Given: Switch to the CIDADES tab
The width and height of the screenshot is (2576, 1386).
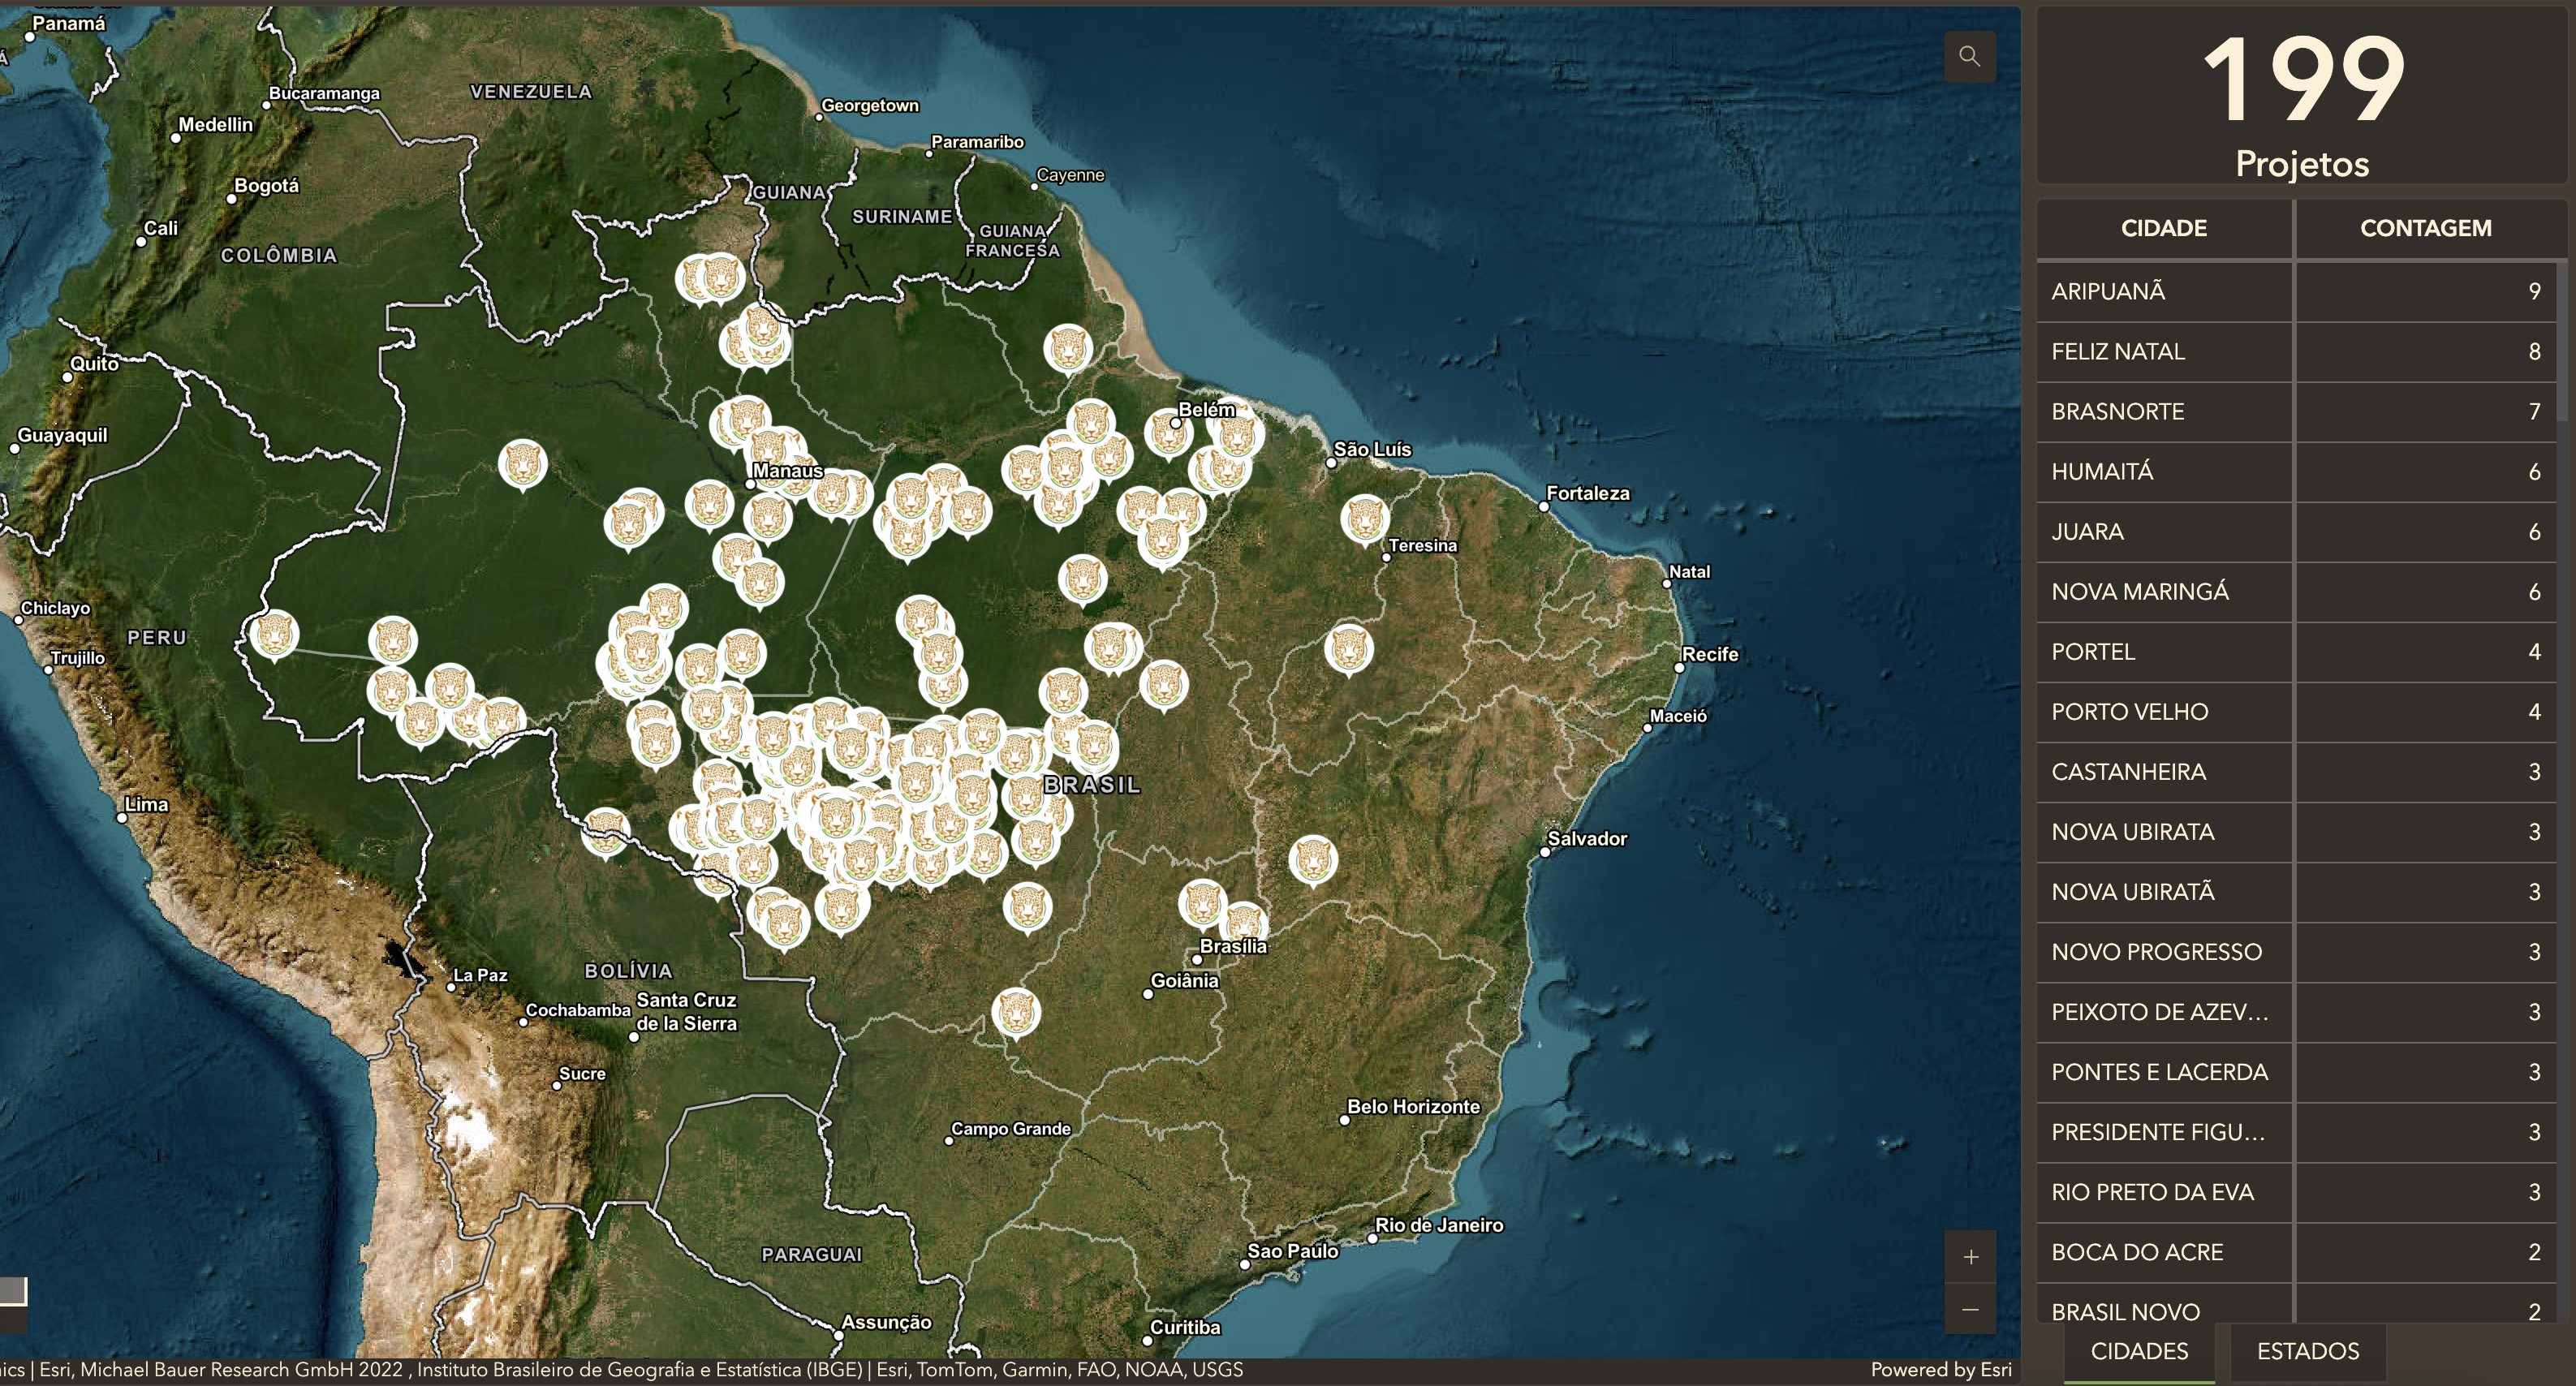Looking at the screenshot, I should [2139, 1351].
